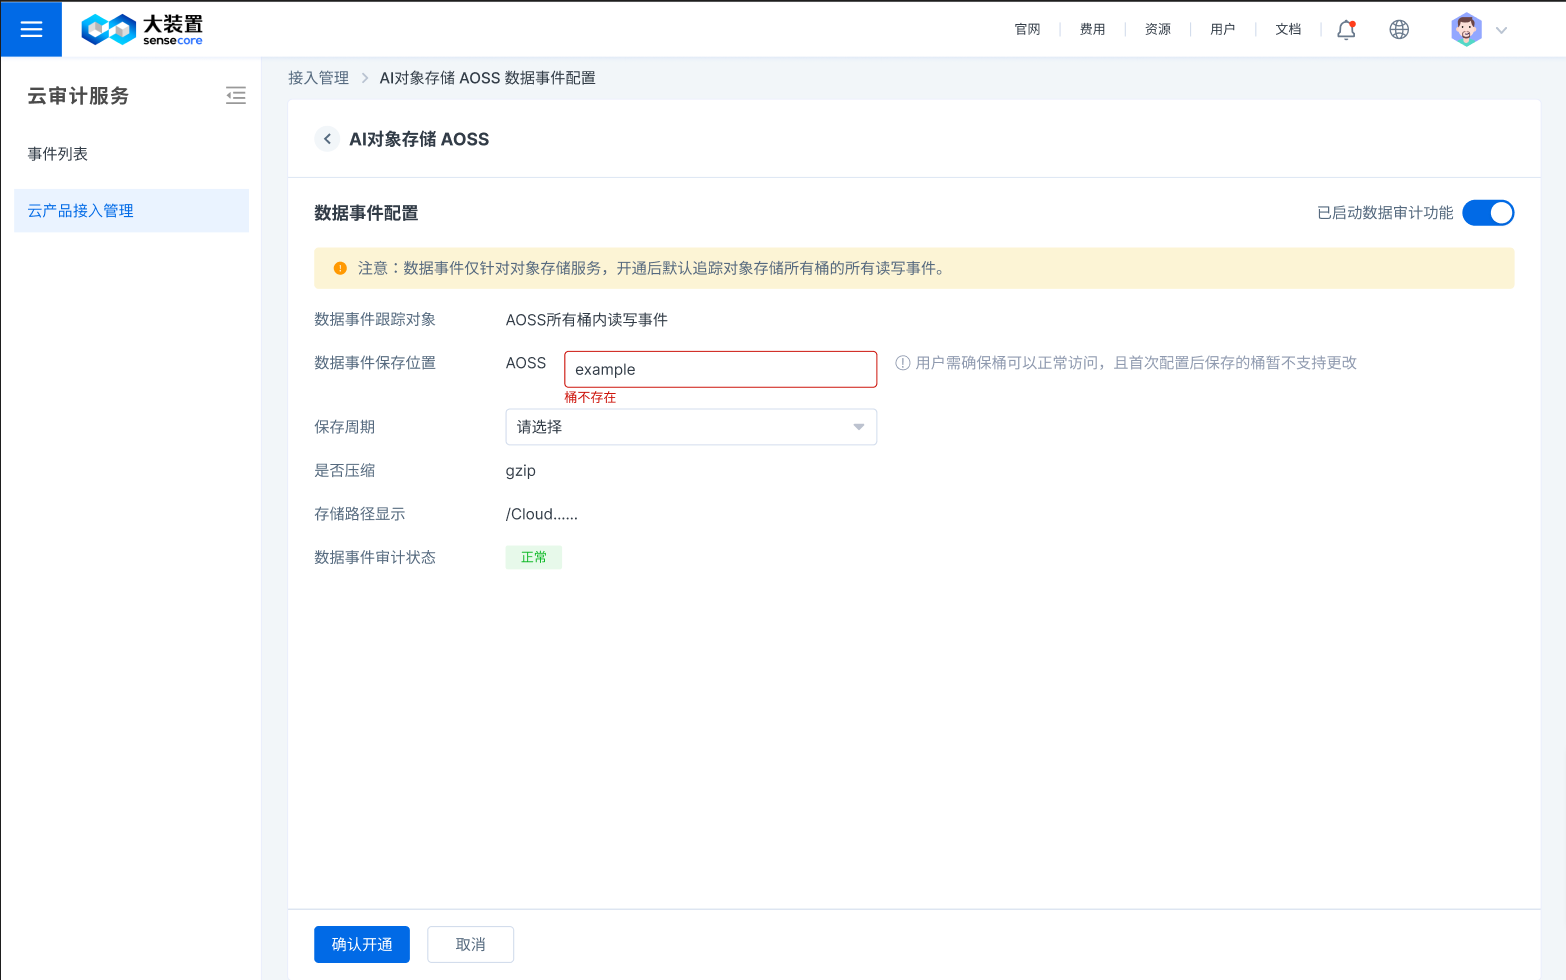Click the SenseCore 大装置 logo
The width and height of the screenshot is (1566, 980).
[142, 29]
